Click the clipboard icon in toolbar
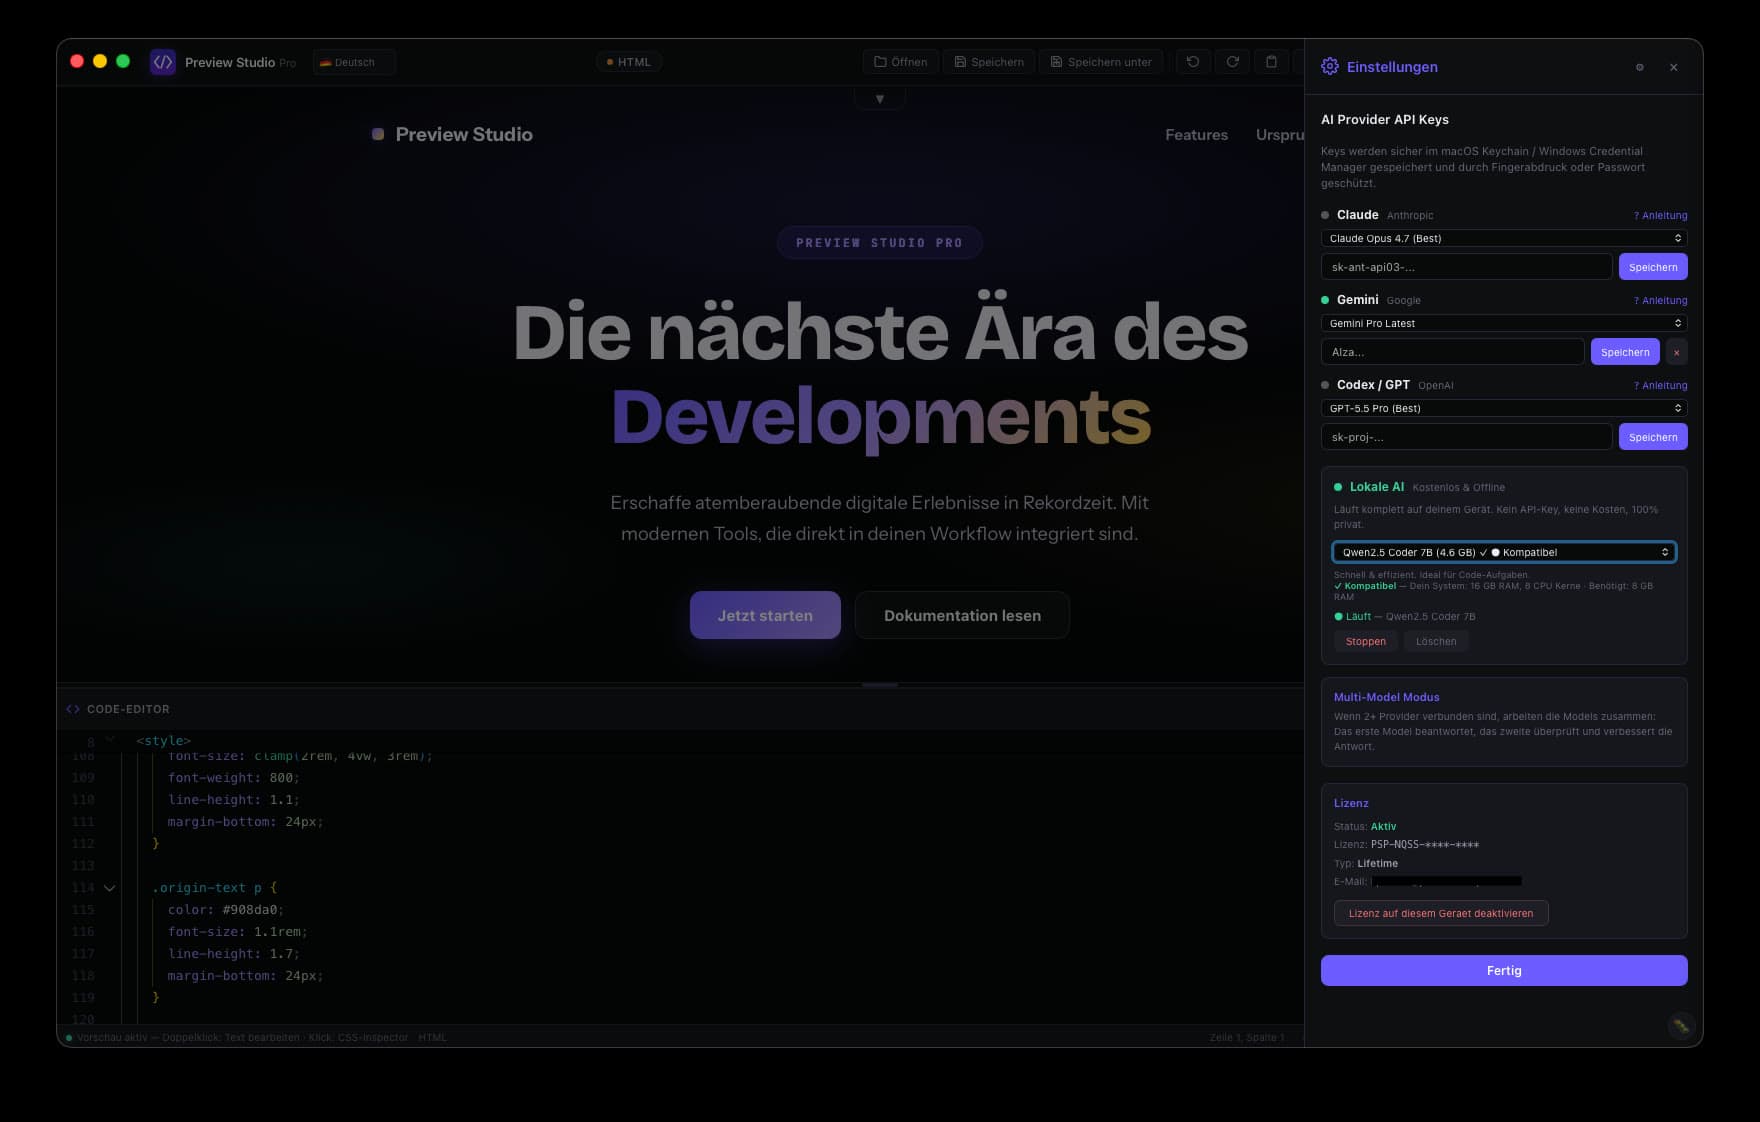The height and width of the screenshot is (1122, 1760). point(1271,62)
